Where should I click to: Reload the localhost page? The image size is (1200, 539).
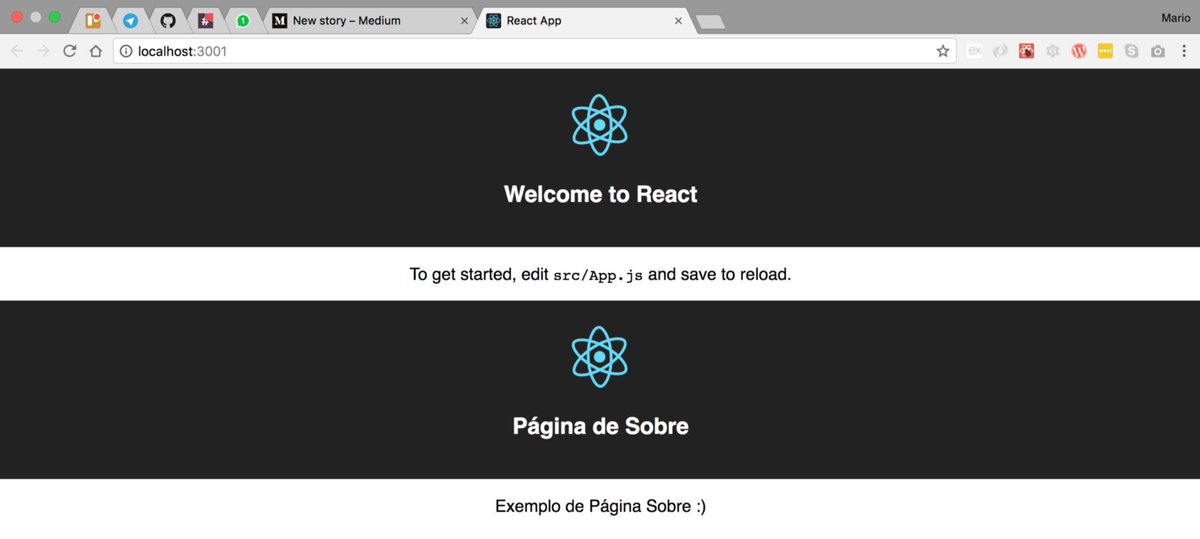click(69, 51)
